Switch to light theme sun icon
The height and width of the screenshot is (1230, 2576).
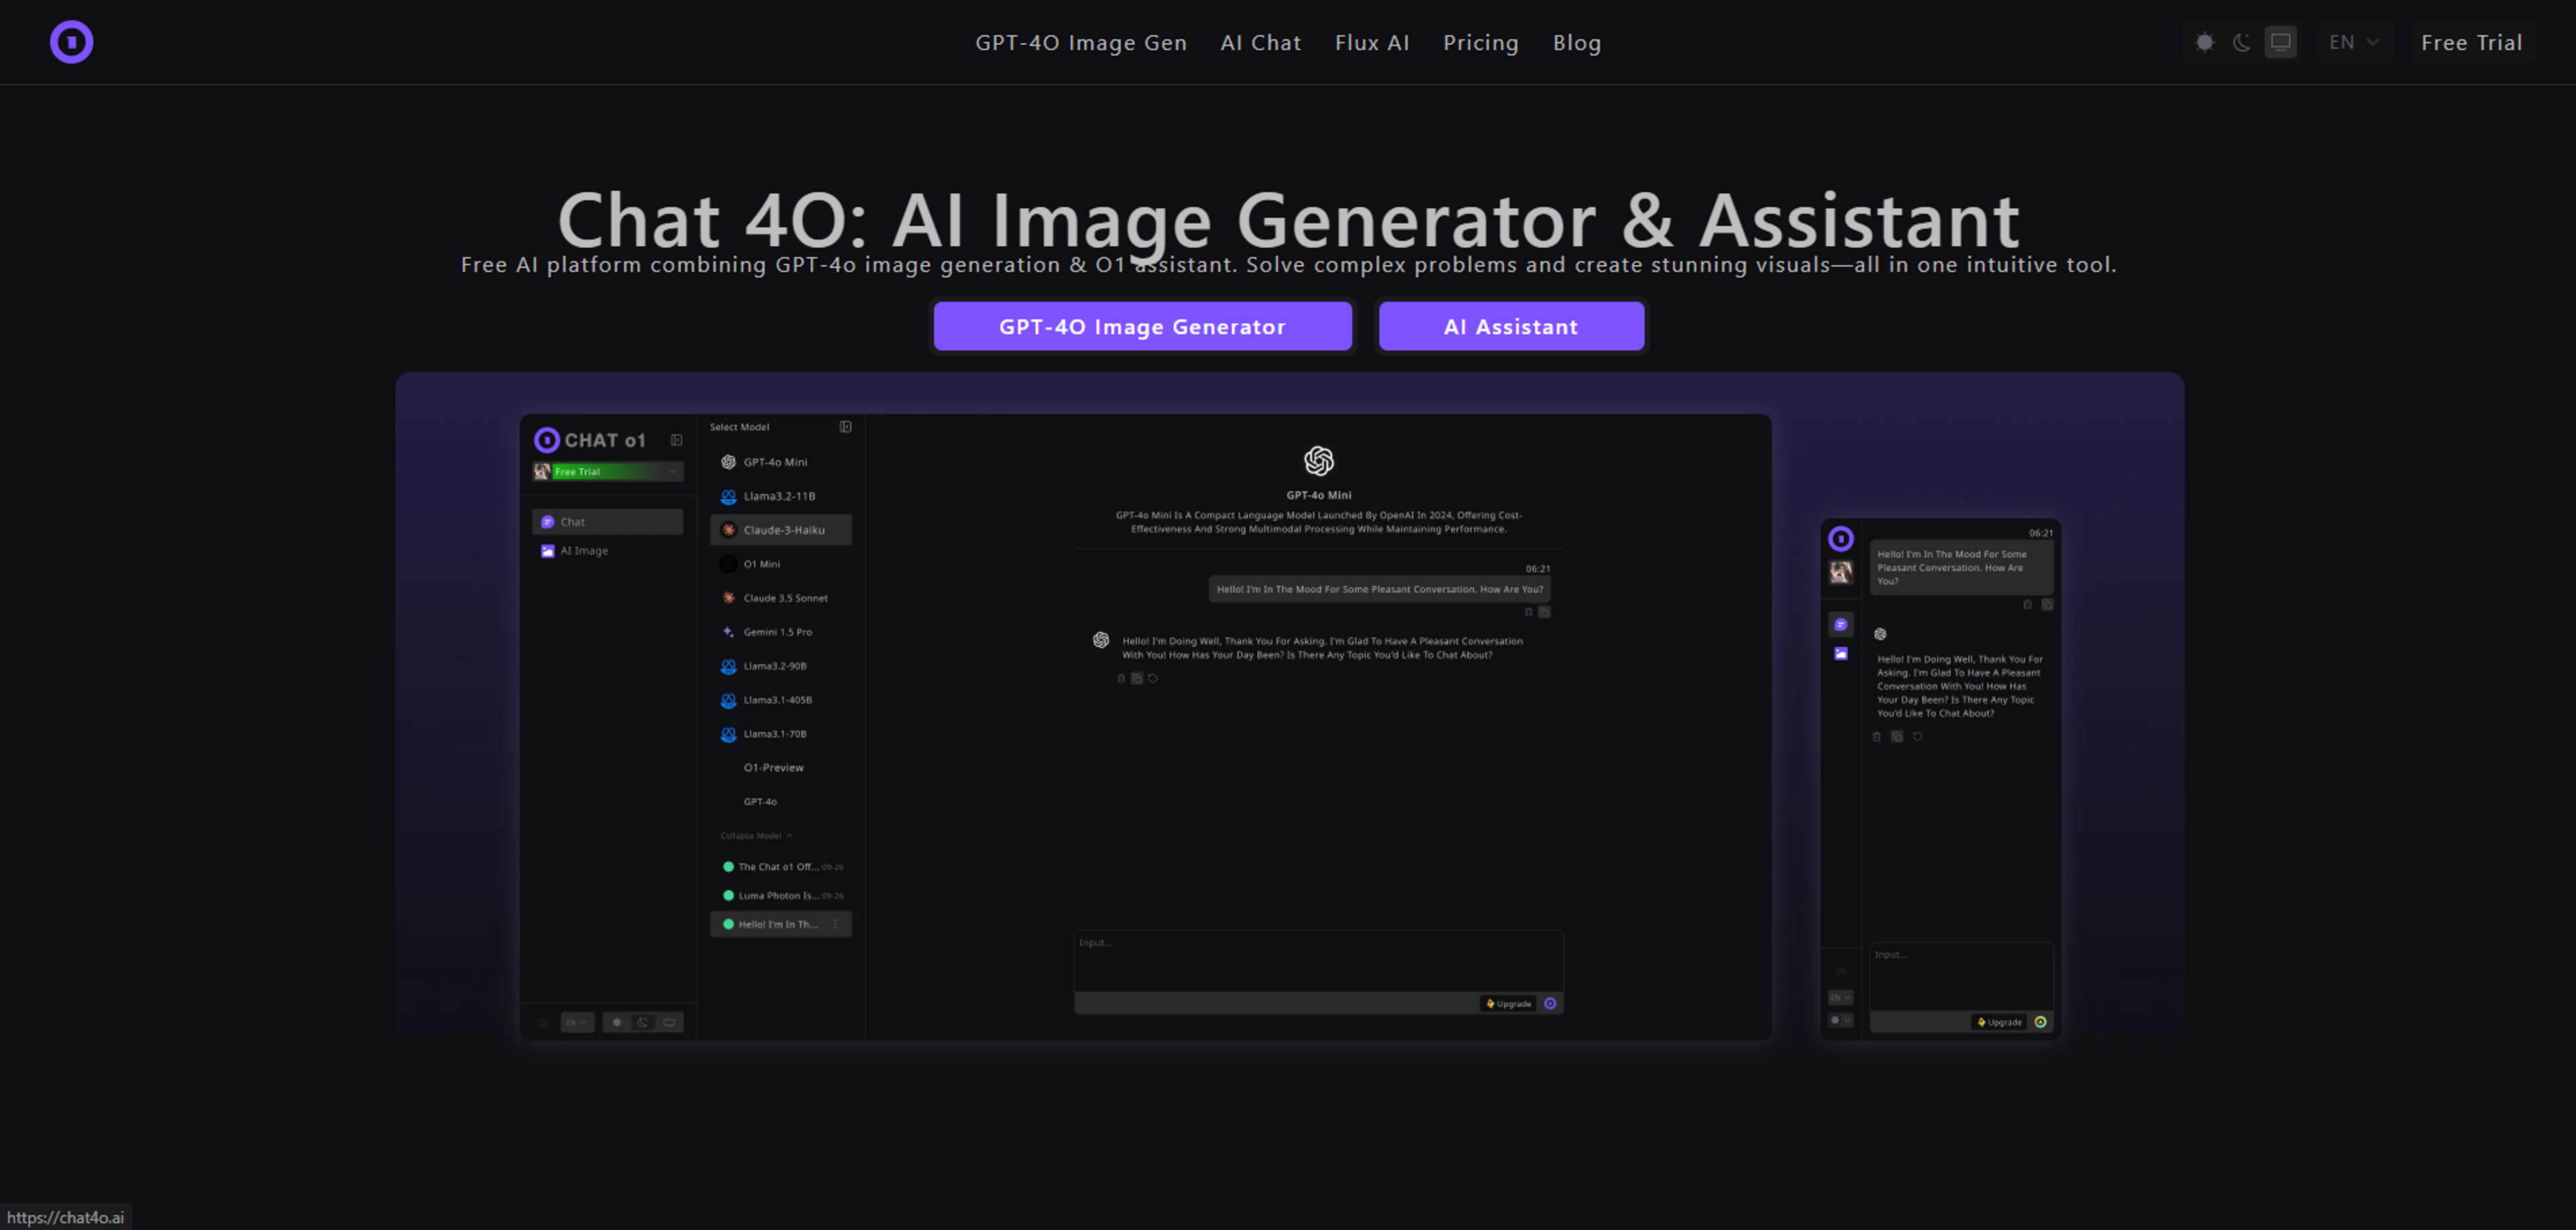2205,42
